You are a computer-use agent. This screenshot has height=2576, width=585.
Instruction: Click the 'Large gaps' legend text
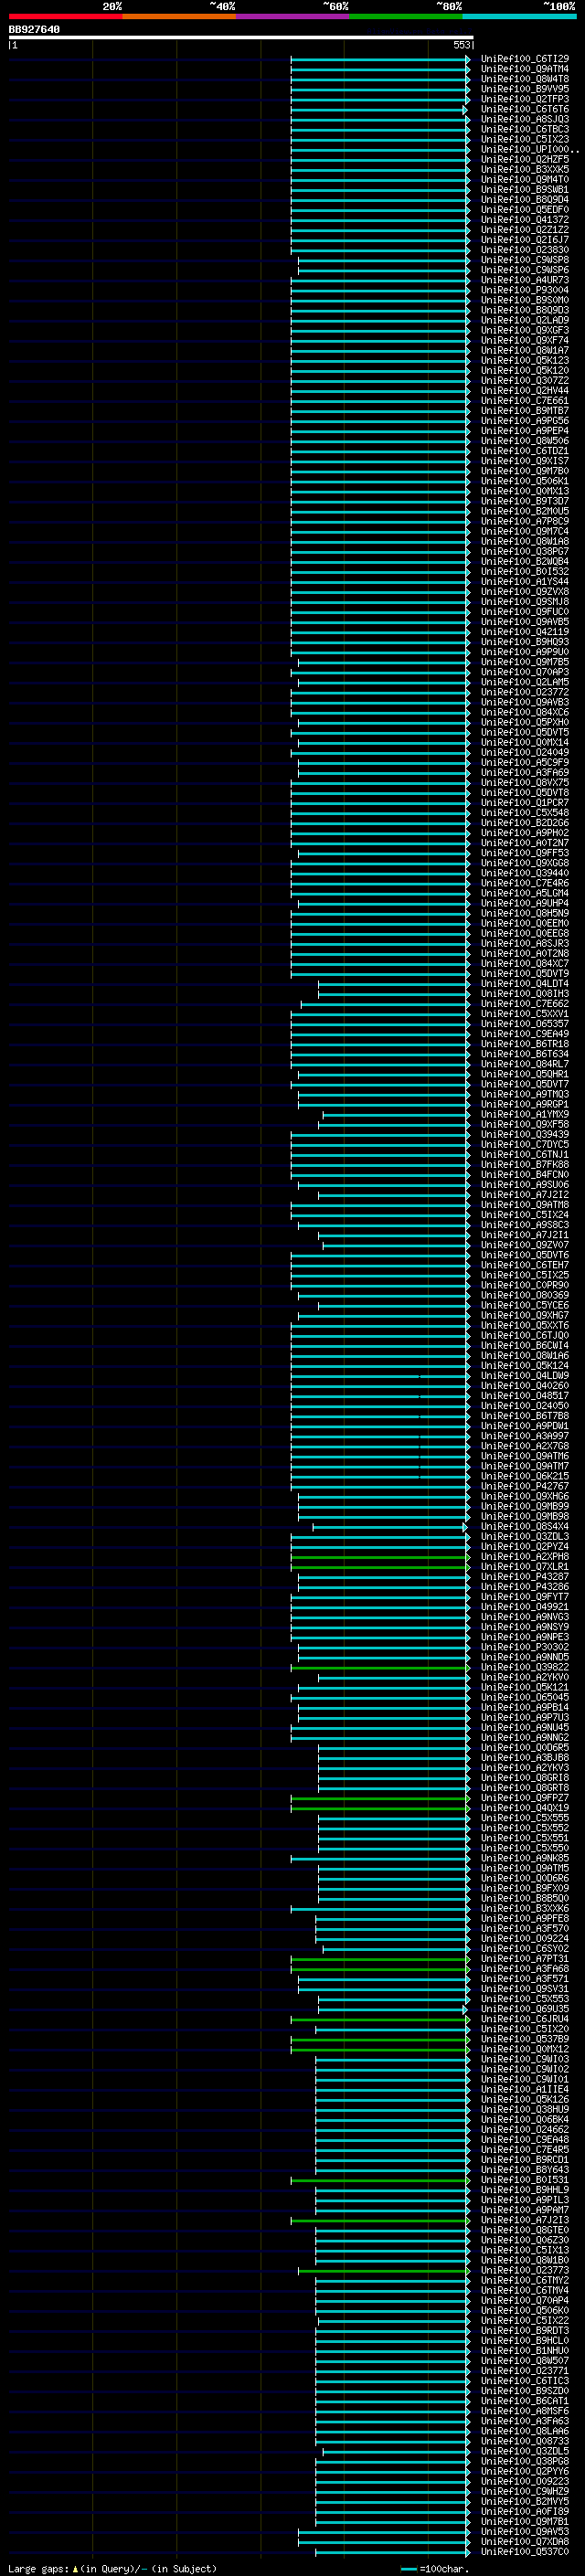(39, 2569)
